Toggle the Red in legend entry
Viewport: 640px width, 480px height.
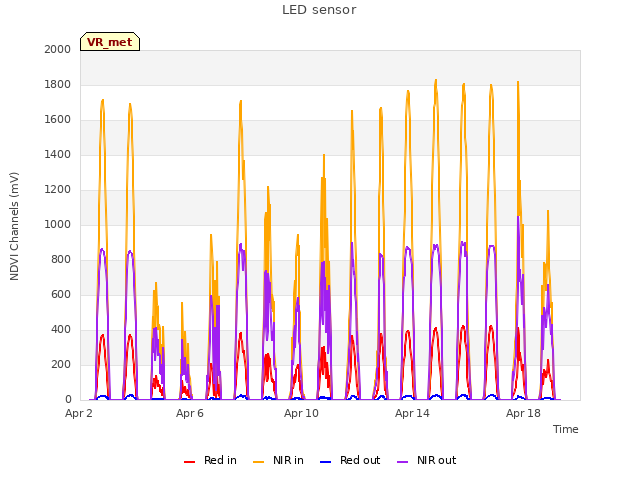(210, 460)
